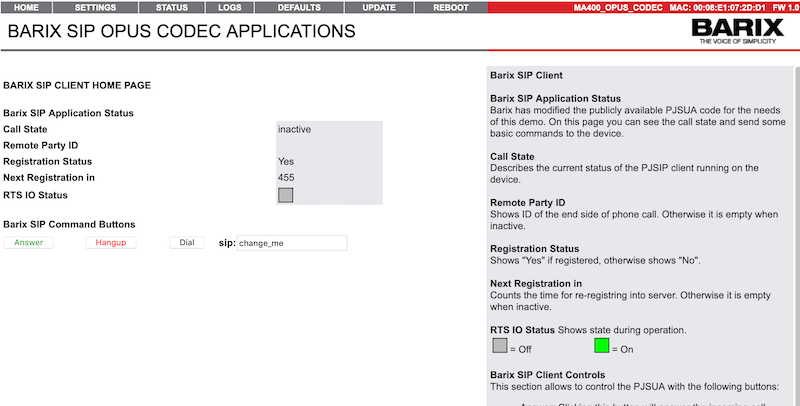
Task: Select the REBOOT tab
Action: 451,8
